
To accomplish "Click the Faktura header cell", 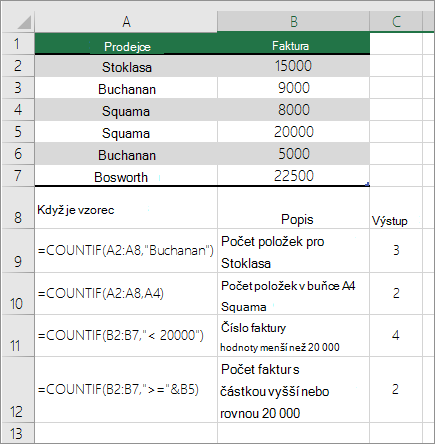I will (x=293, y=44).
